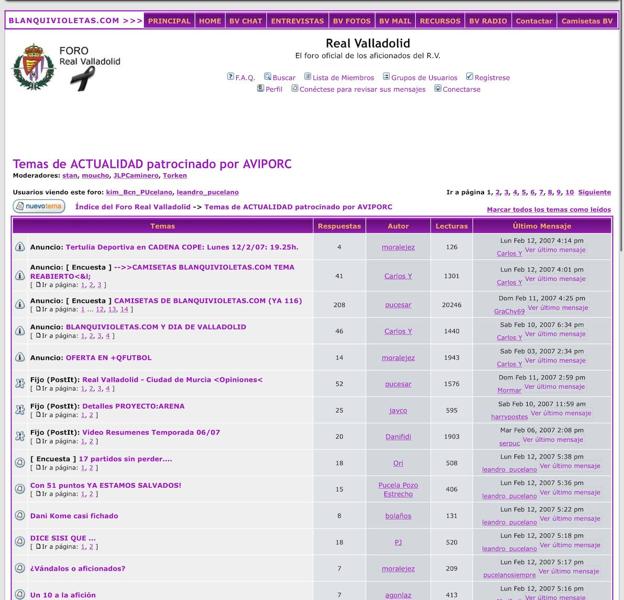Open last poster GraChy69's profile
This screenshot has height=600, width=624.
509,311
